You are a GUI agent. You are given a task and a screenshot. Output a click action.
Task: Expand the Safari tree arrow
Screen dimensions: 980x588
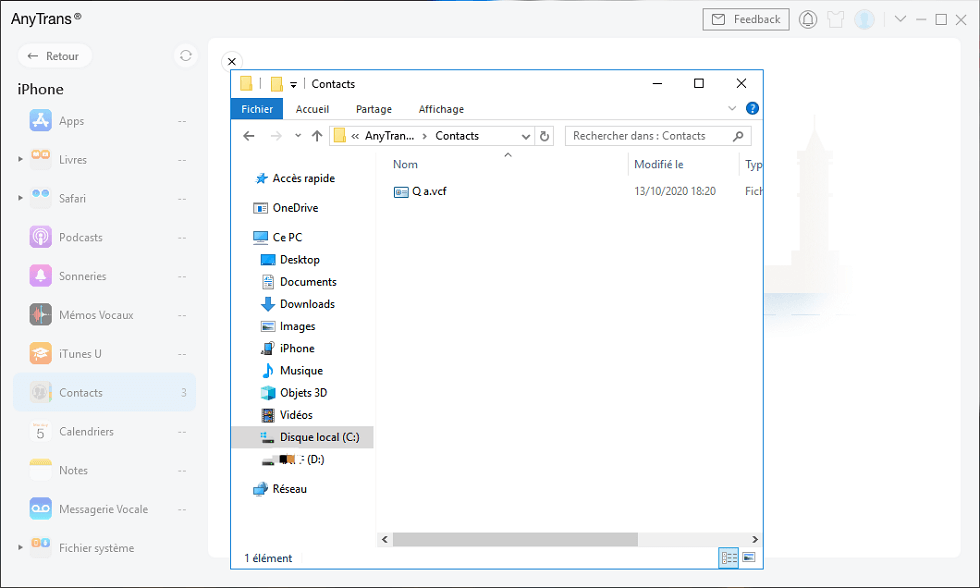[20, 198]
